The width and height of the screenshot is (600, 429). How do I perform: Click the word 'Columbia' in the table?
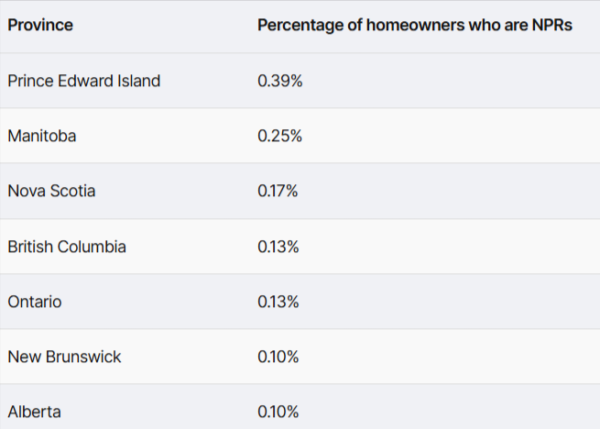pos(95,246)
